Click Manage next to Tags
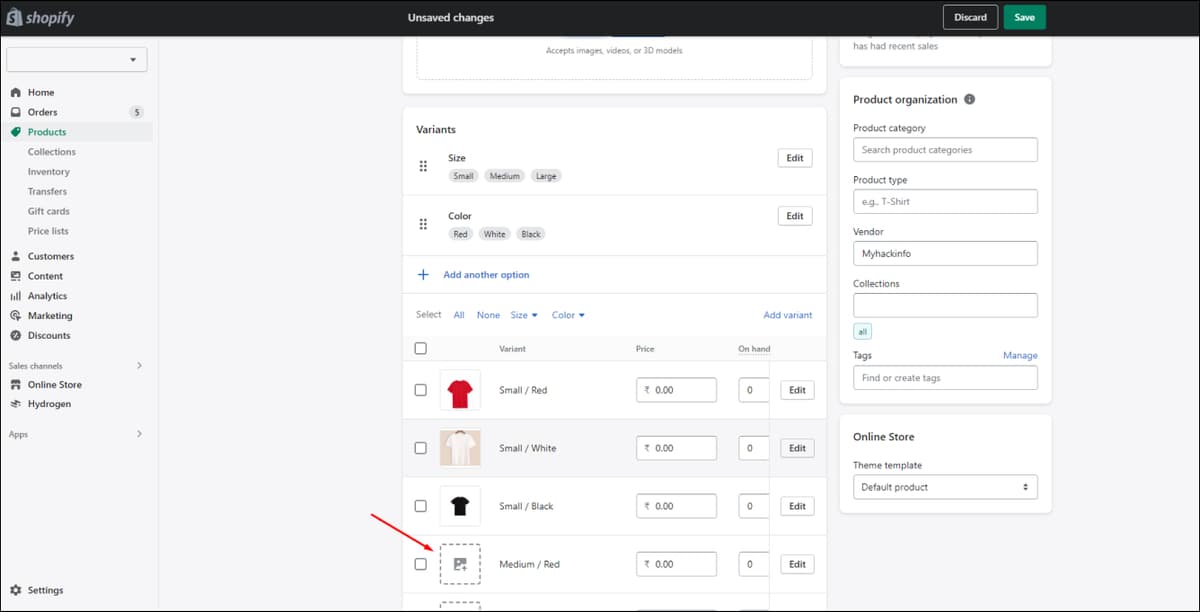The width and height of the screenshot is (1200, 612). [1020, 355]
